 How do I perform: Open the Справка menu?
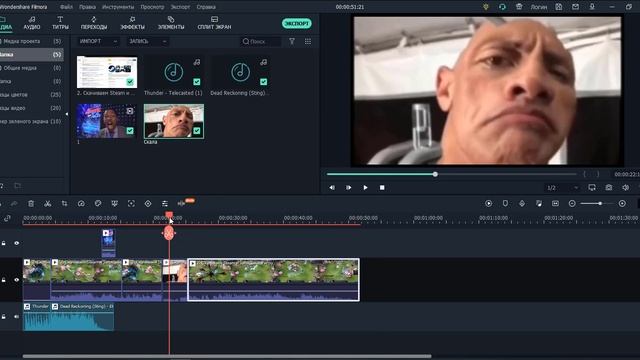point(206,7)
